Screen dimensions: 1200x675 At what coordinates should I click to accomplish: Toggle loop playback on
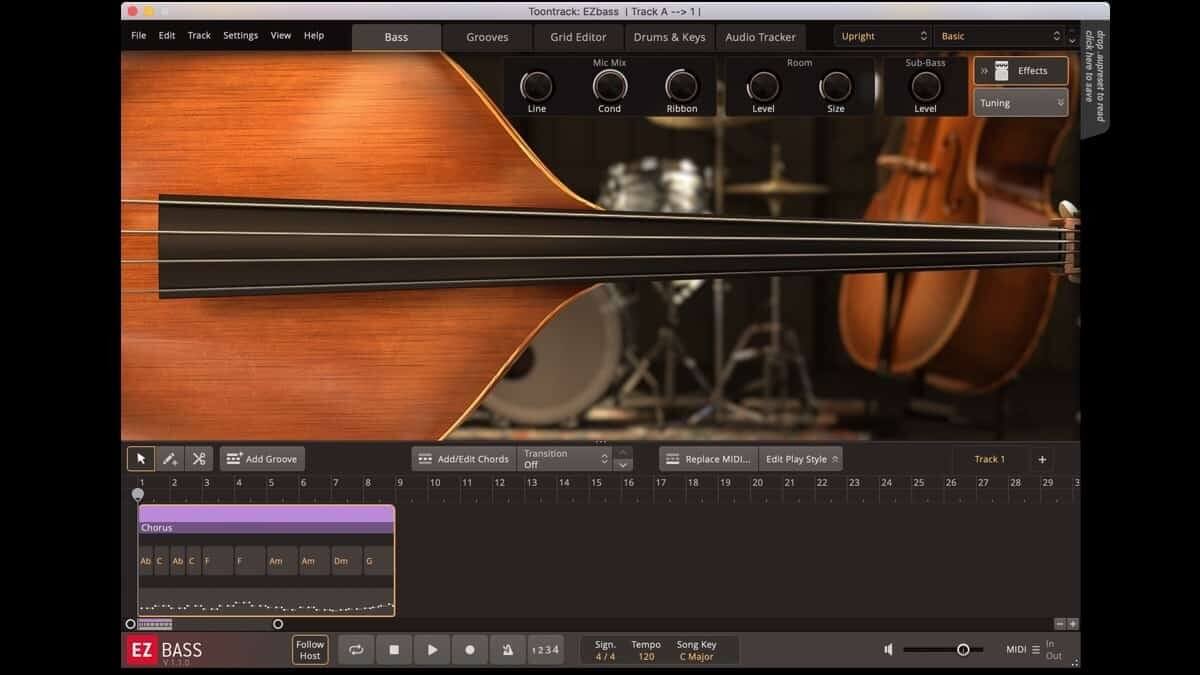(355, 649)
